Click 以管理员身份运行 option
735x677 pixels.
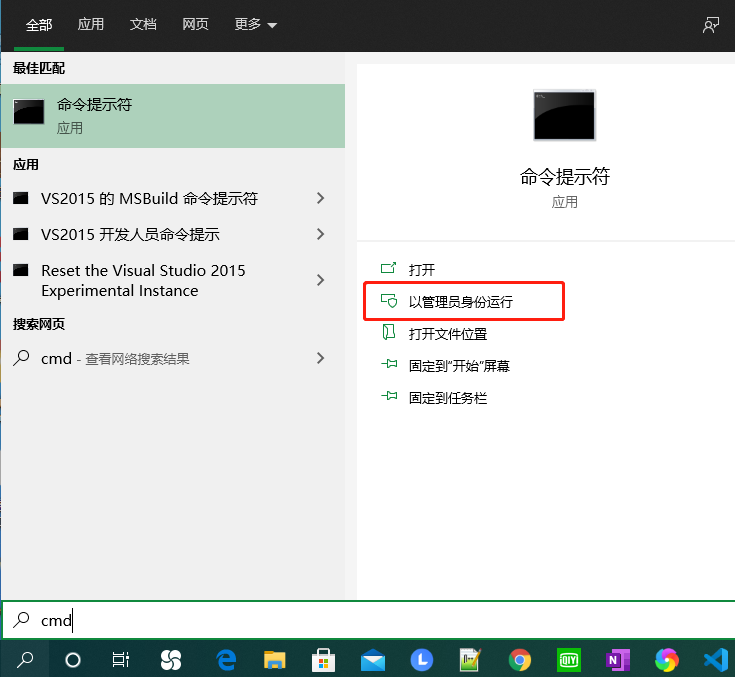pos(460,301)
